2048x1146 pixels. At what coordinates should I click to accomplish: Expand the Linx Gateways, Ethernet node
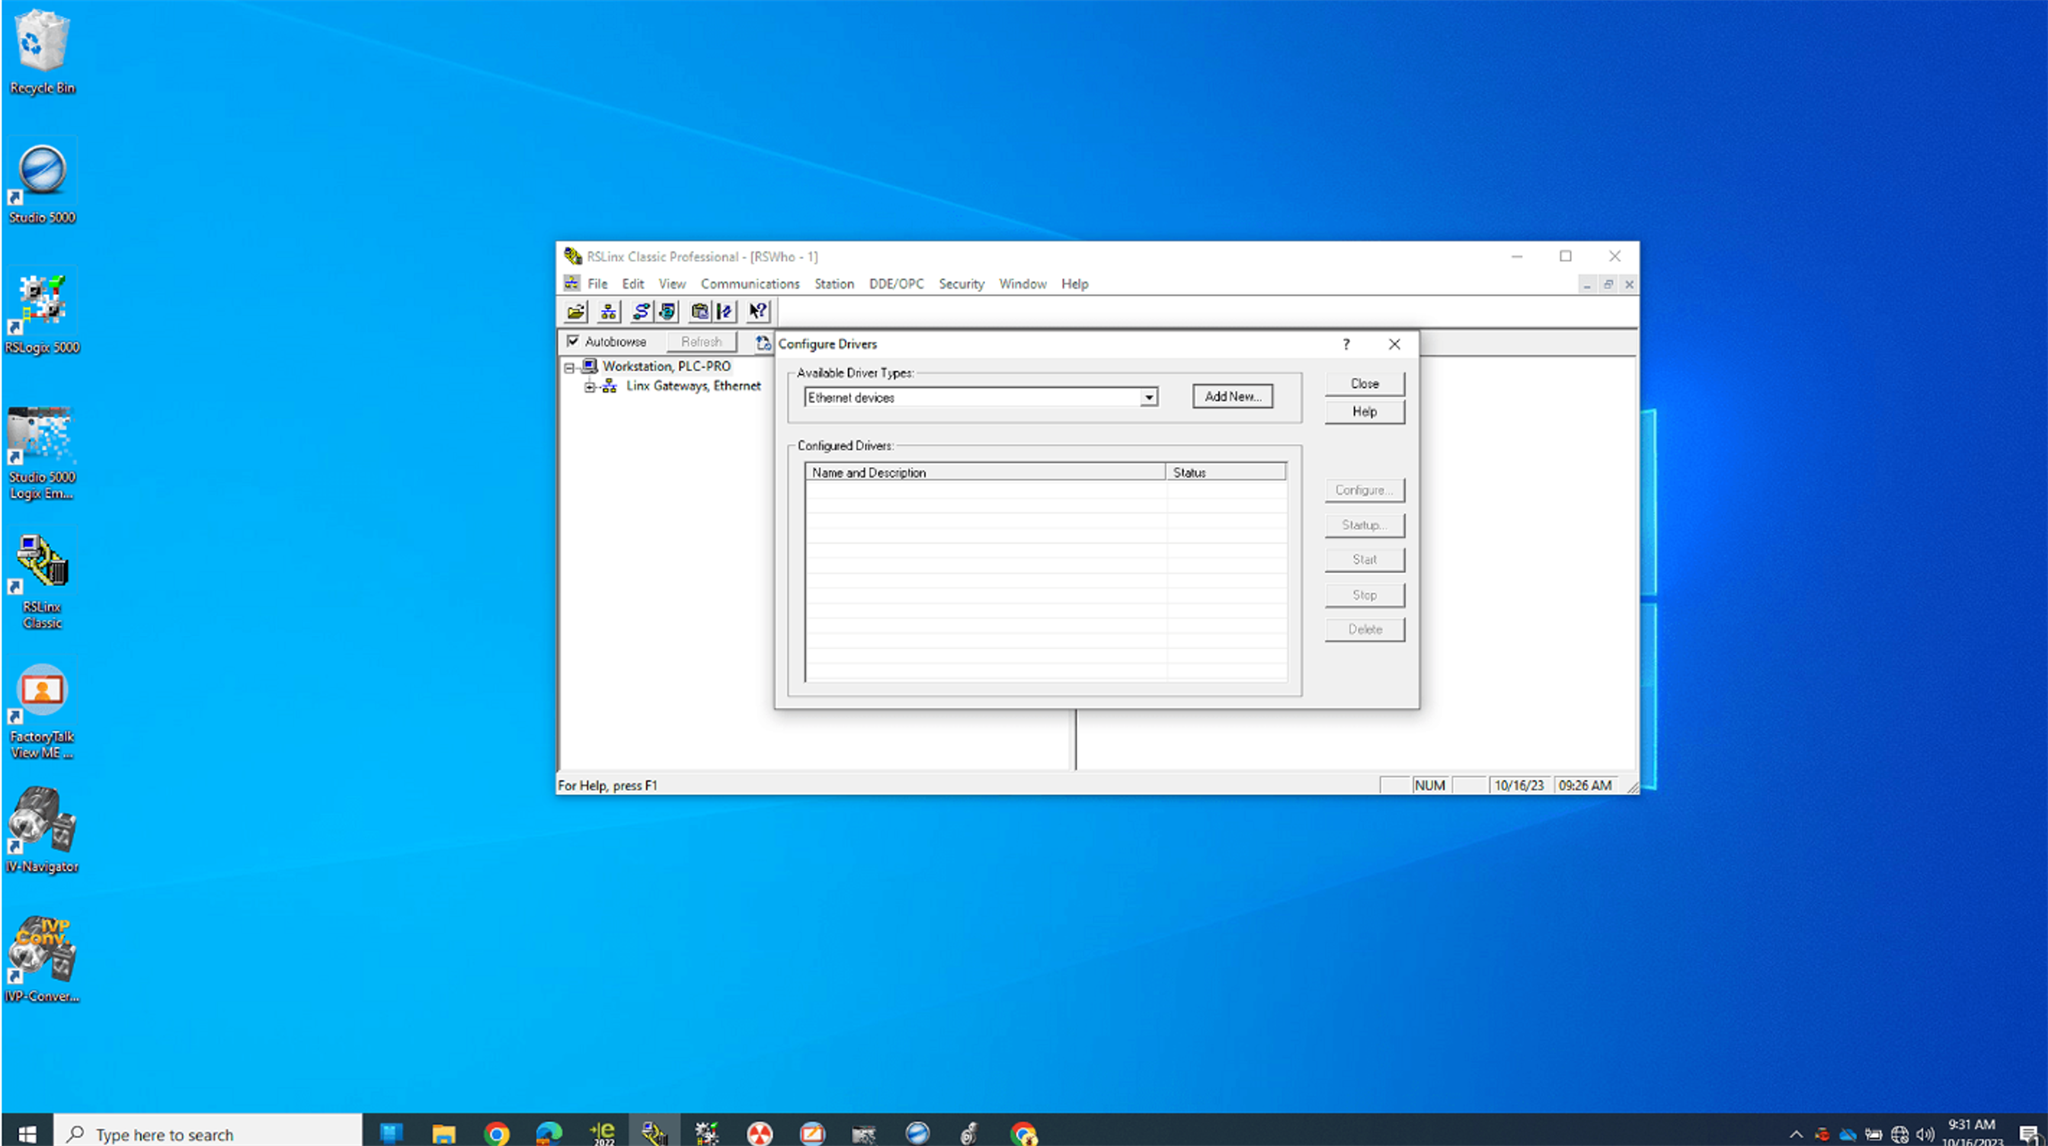589,387
